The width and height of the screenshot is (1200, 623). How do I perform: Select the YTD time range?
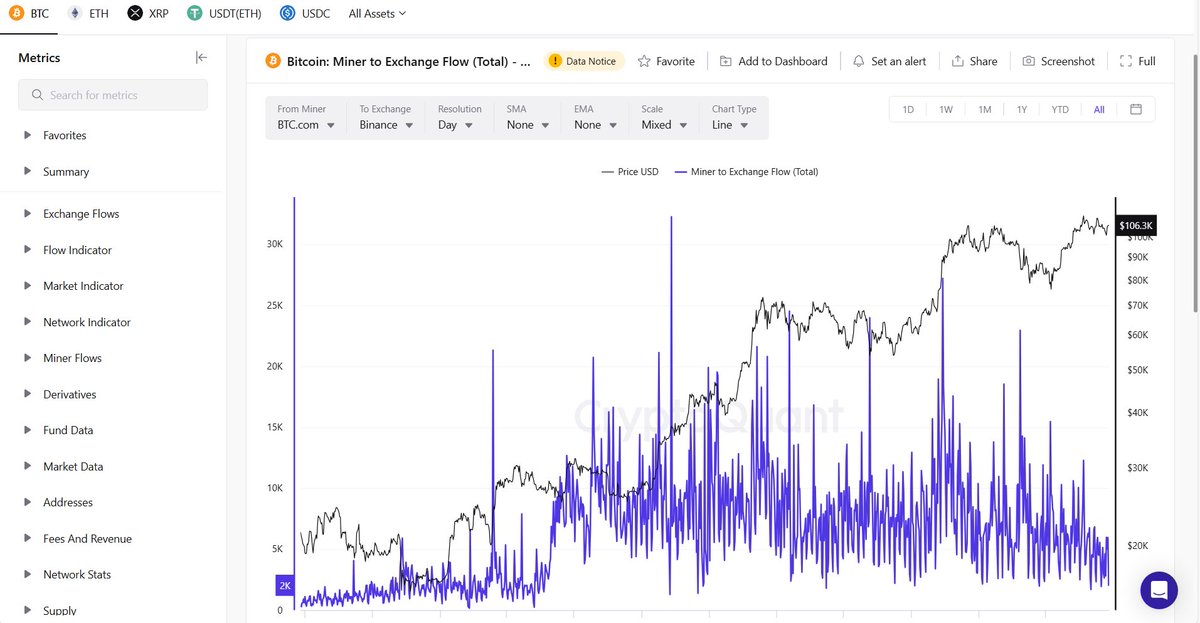(x=1060, y=110)
